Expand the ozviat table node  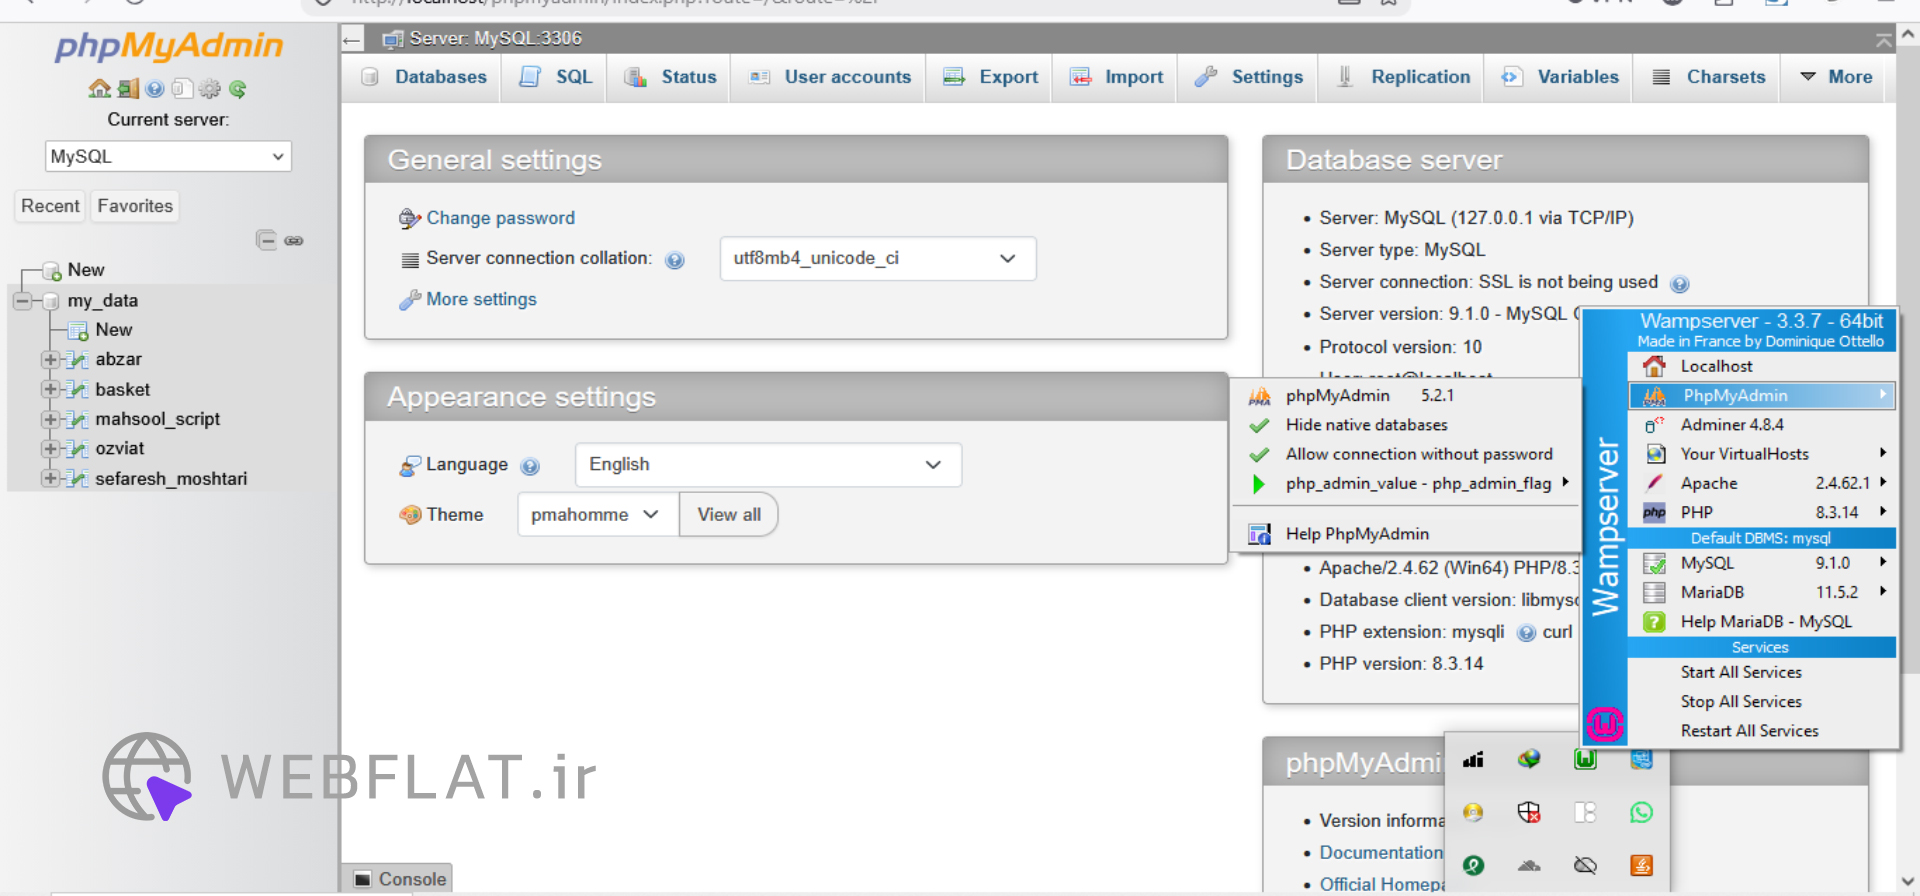(49, 449)
